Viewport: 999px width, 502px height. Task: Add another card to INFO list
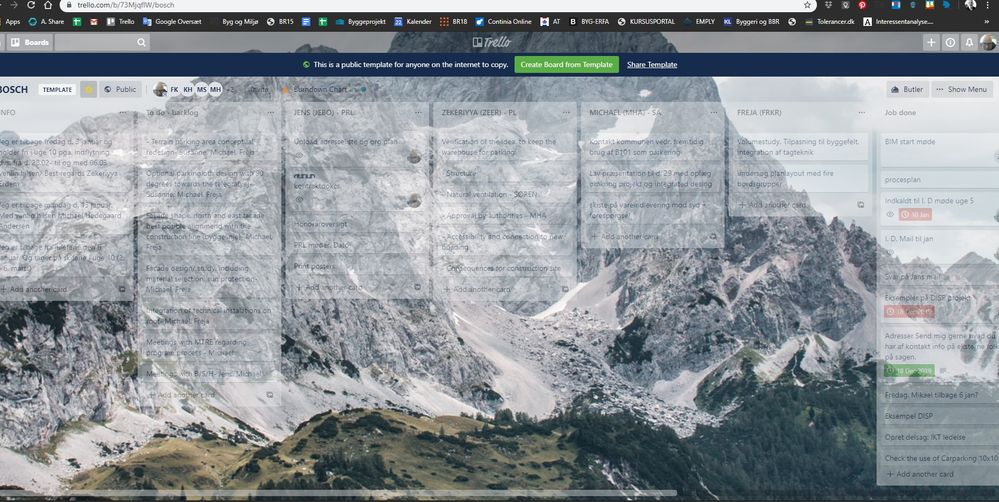point(35,289)
